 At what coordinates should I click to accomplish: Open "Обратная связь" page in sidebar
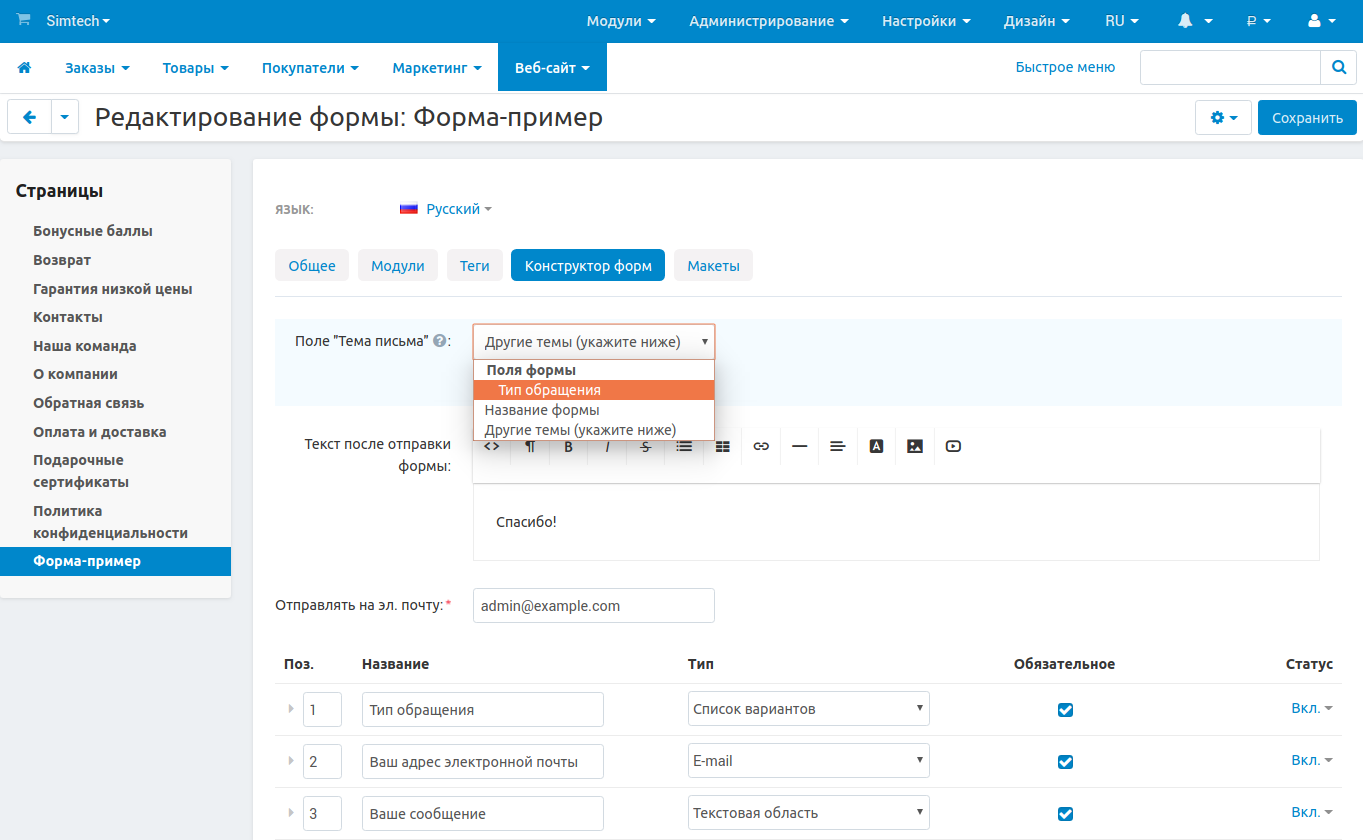pos(89,403)
